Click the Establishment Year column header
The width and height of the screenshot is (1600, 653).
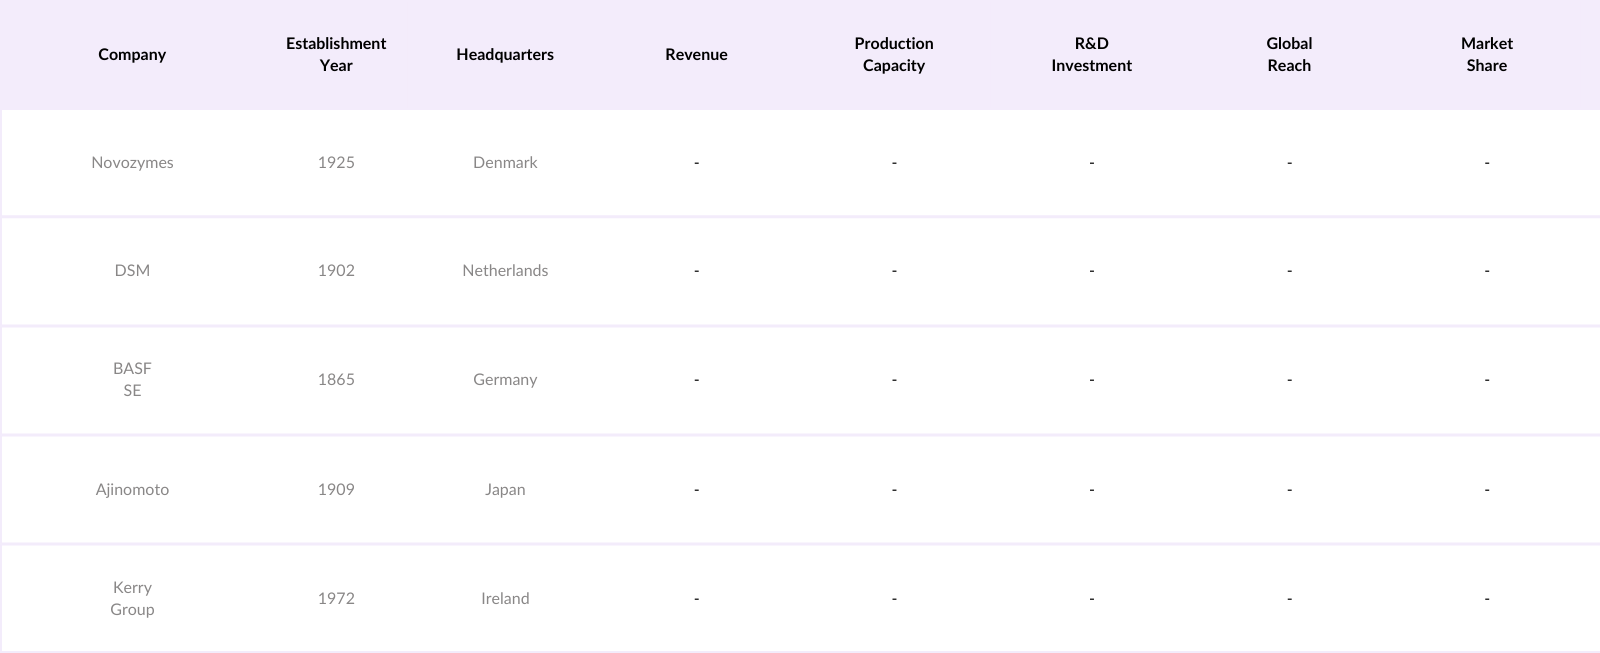(x=336, y=54)
